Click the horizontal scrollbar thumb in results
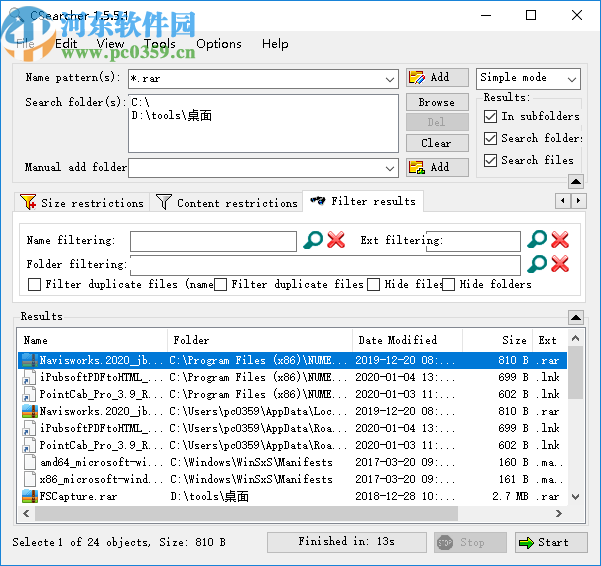This screenshot has height=566, width=601. click(x=246, y=514)
